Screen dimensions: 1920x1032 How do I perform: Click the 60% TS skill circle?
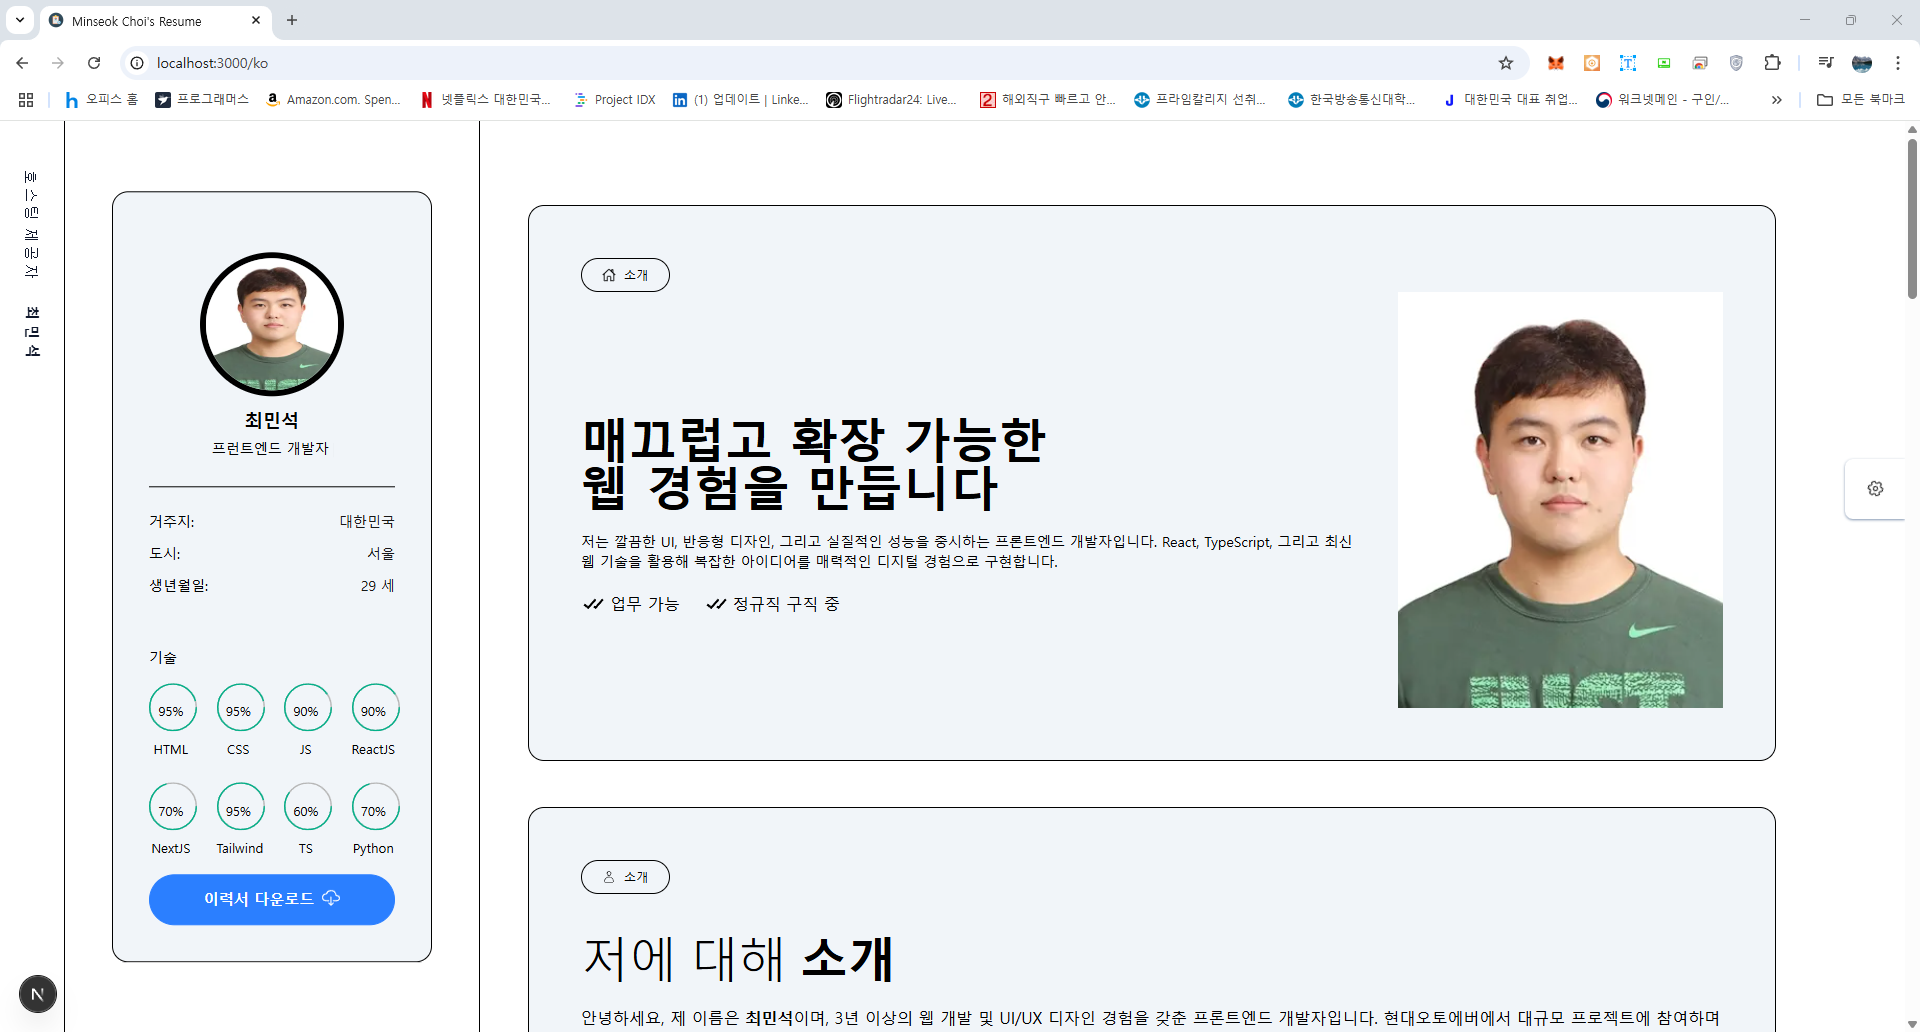point(307,808)
